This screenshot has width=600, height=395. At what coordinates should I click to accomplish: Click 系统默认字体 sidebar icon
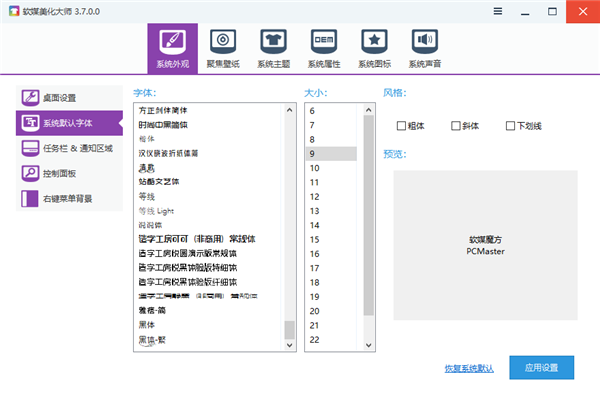click(x=30, y=123)
